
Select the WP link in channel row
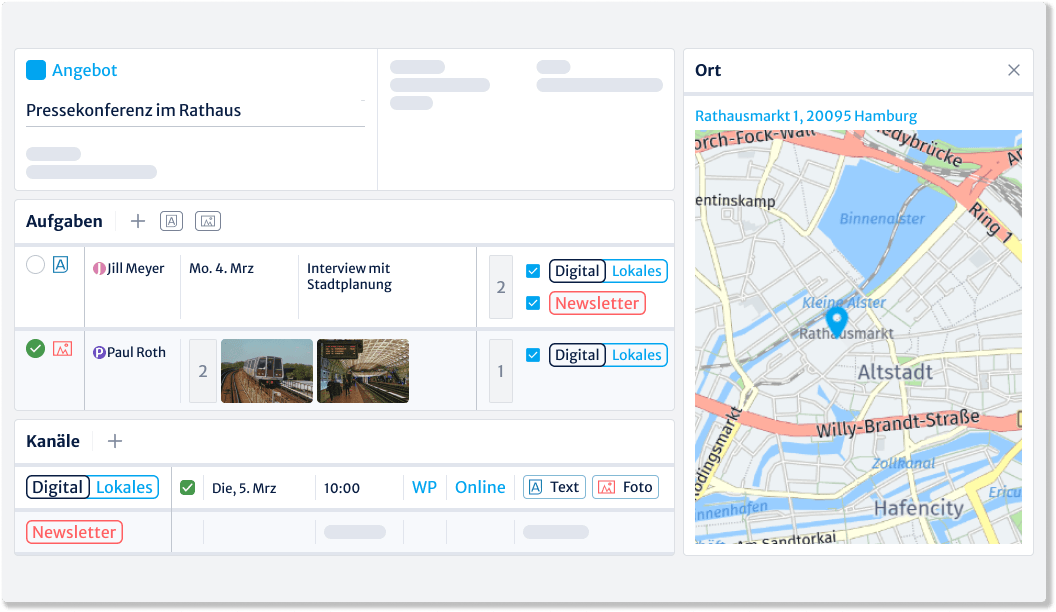point(424,487)
